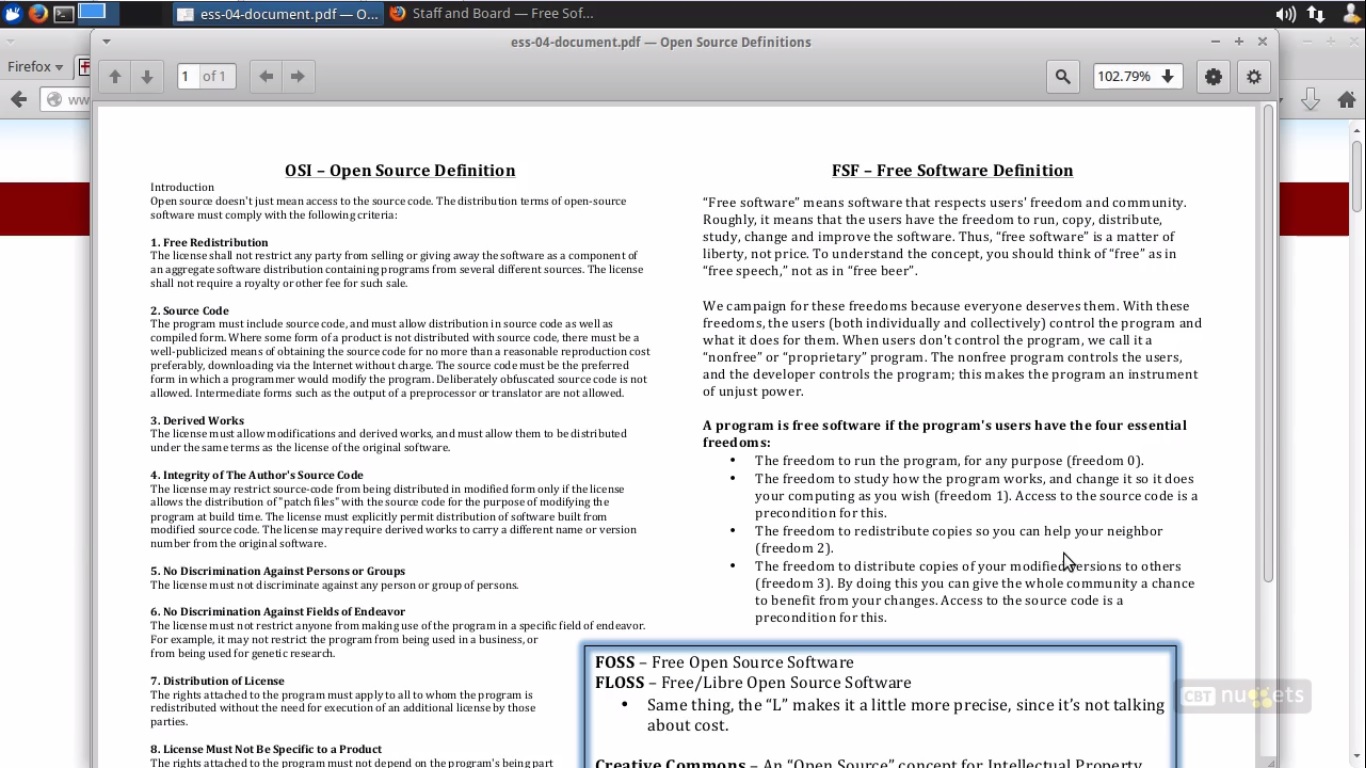Go to previous page using the up arrow
1366x768 pixels.
(x=115, y=77)
